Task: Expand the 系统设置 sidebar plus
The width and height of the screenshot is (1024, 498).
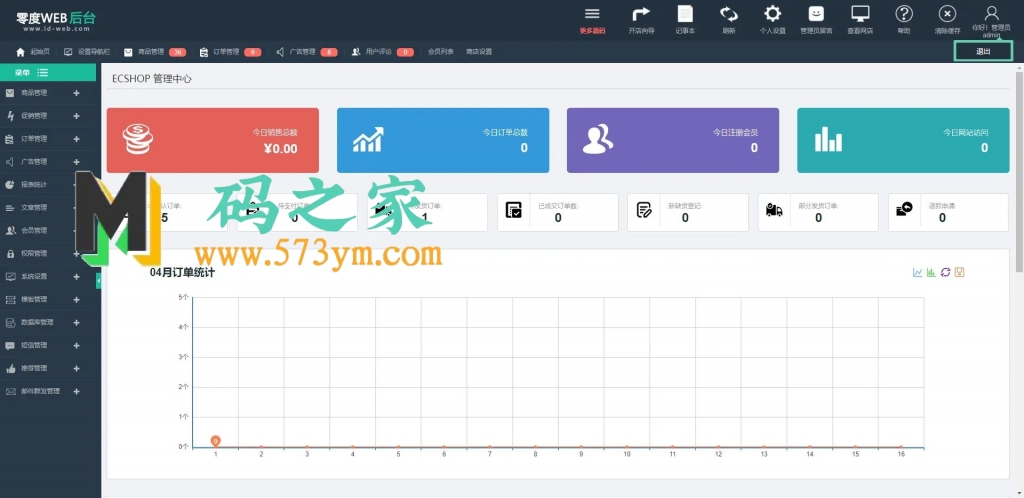Action: 76,277
